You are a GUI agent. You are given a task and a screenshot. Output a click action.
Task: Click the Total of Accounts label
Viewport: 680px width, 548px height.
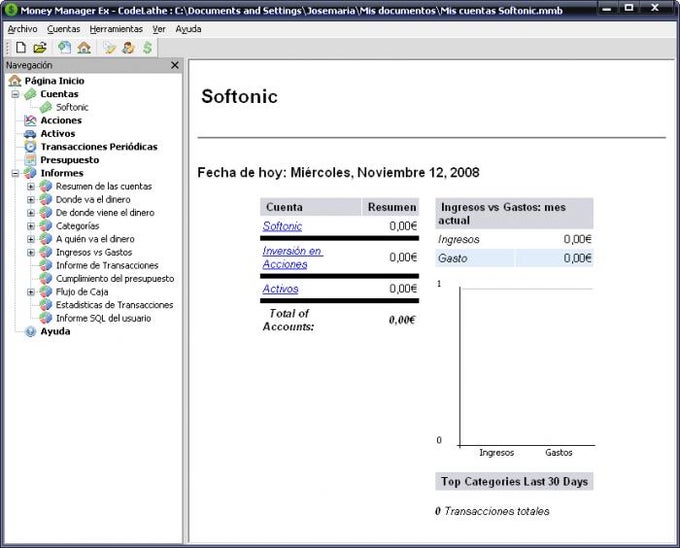[x=289, y=320]
